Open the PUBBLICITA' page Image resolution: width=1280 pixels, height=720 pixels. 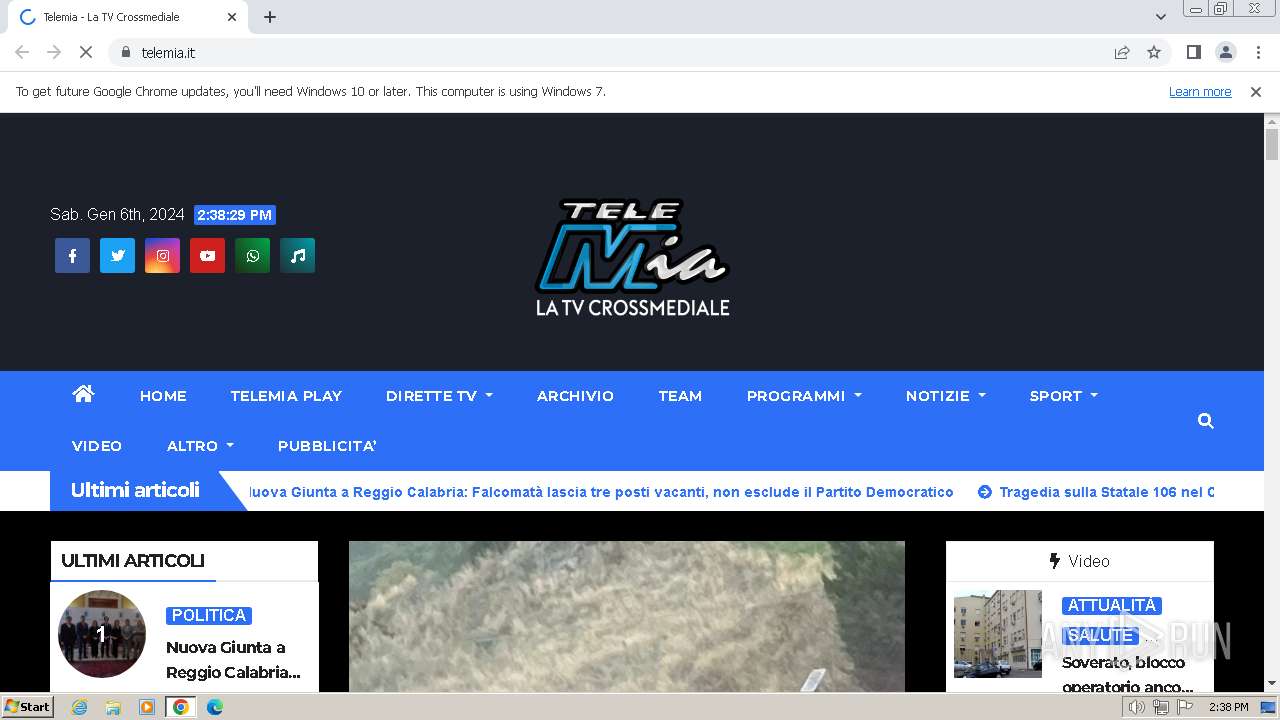327,446
